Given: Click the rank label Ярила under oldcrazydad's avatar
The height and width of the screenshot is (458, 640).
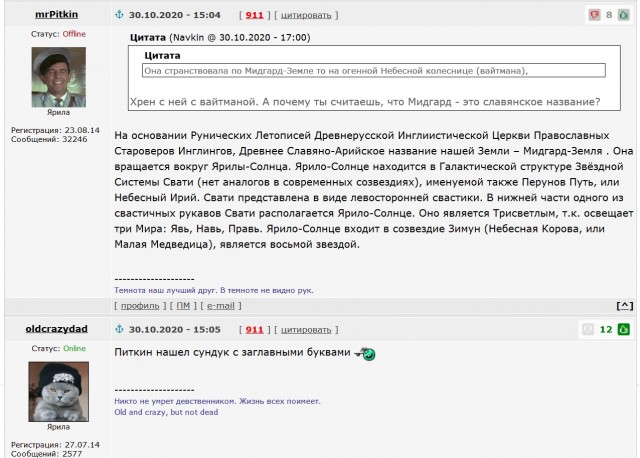Looking at the screenshot, I should 58,427.
